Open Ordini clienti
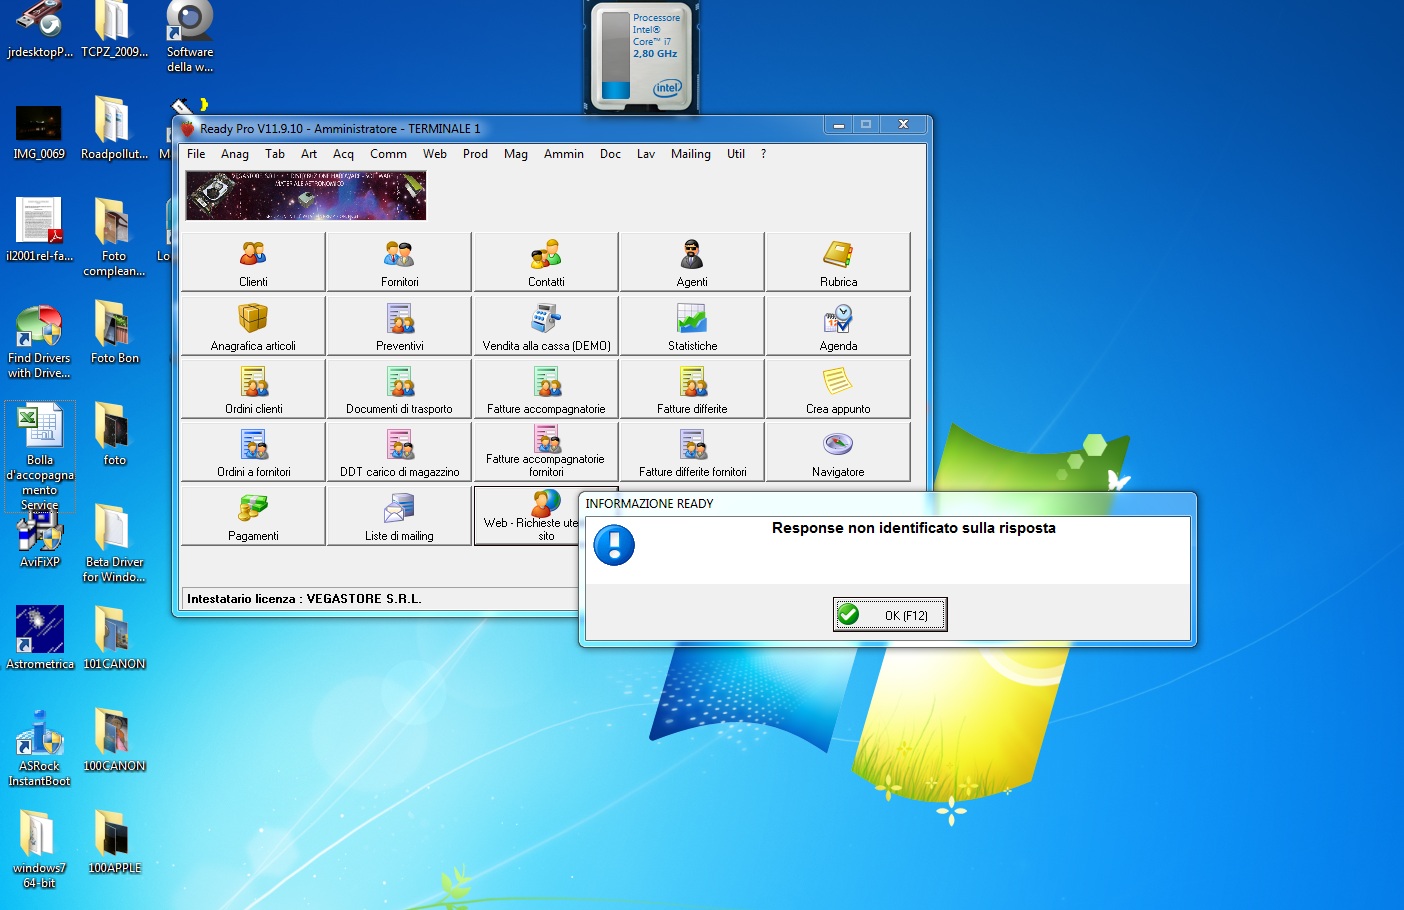Viewport: 1404px width, 910px height. (x=253, y=389)
